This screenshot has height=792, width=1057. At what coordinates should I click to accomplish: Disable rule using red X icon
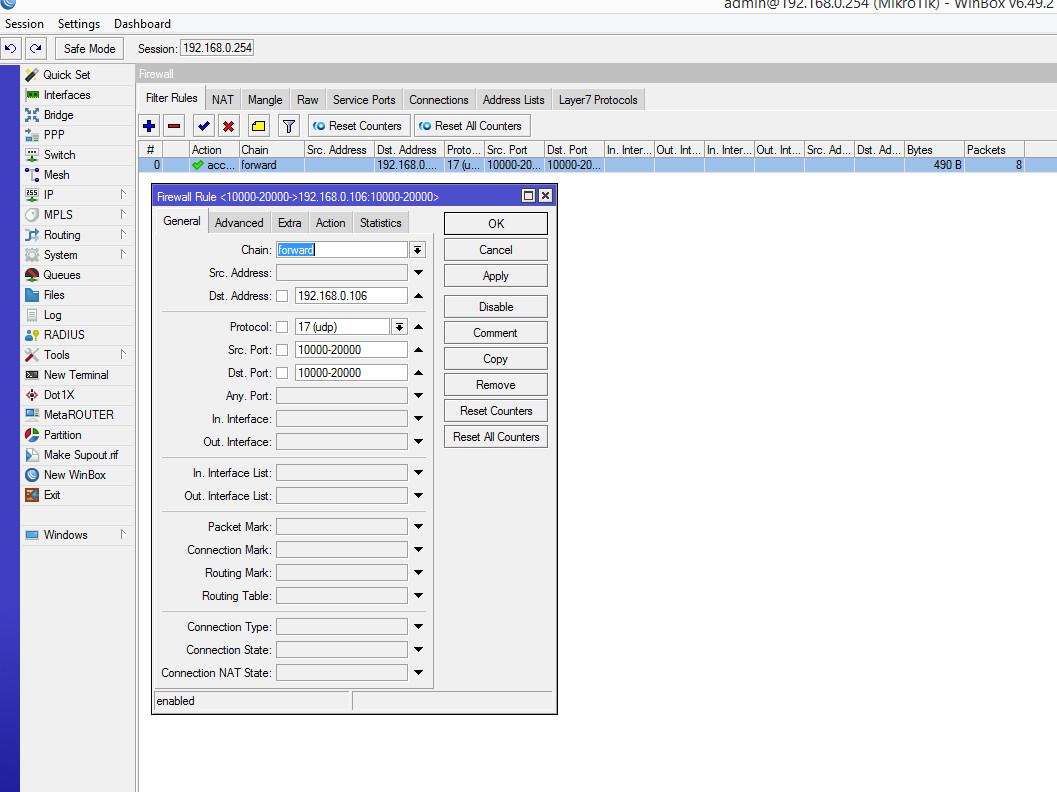[x=229, y=126]
